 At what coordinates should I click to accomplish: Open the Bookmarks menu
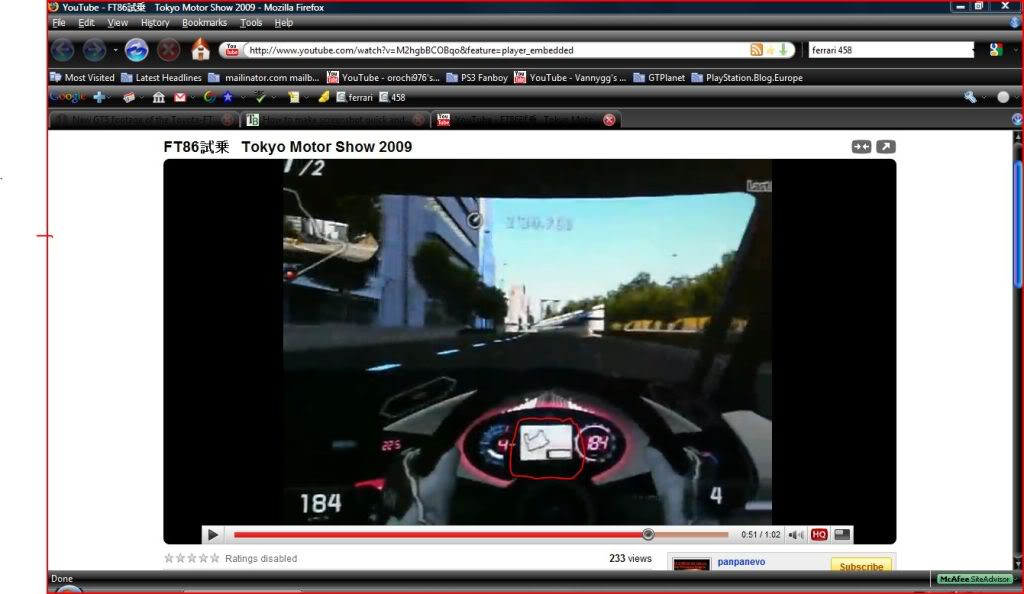[x=204, y=23]
